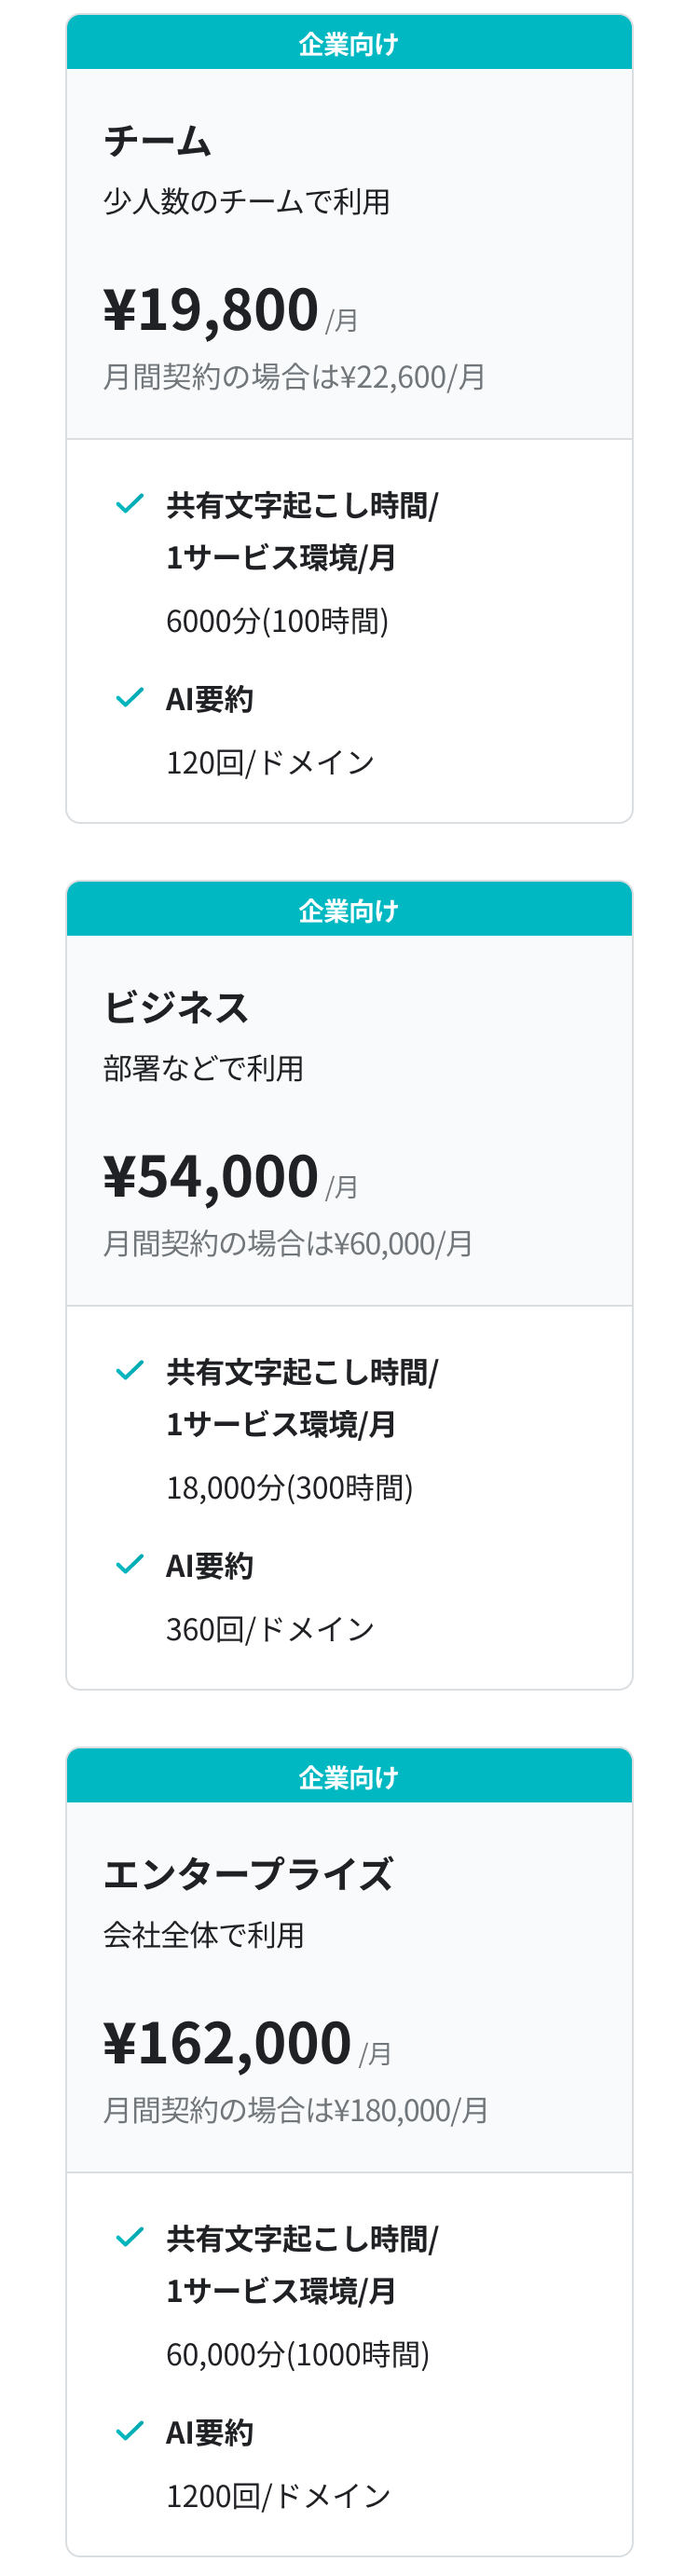This screenshot has width=699, height=2576.
Task: Click the ¥54,000 monthly price
Action: pyautogui.click(x=211, y=1176)
